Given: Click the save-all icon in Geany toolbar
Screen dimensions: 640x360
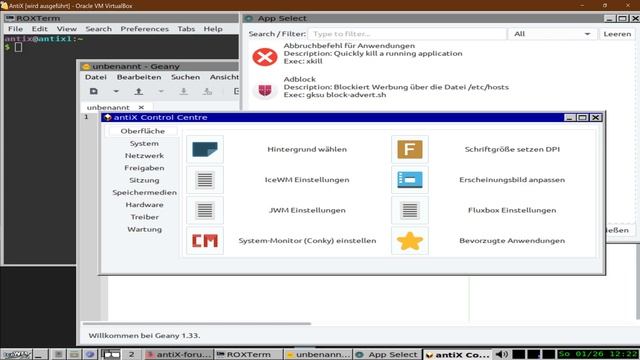Looking at the screenshot, I should click(x=207, y=91).
